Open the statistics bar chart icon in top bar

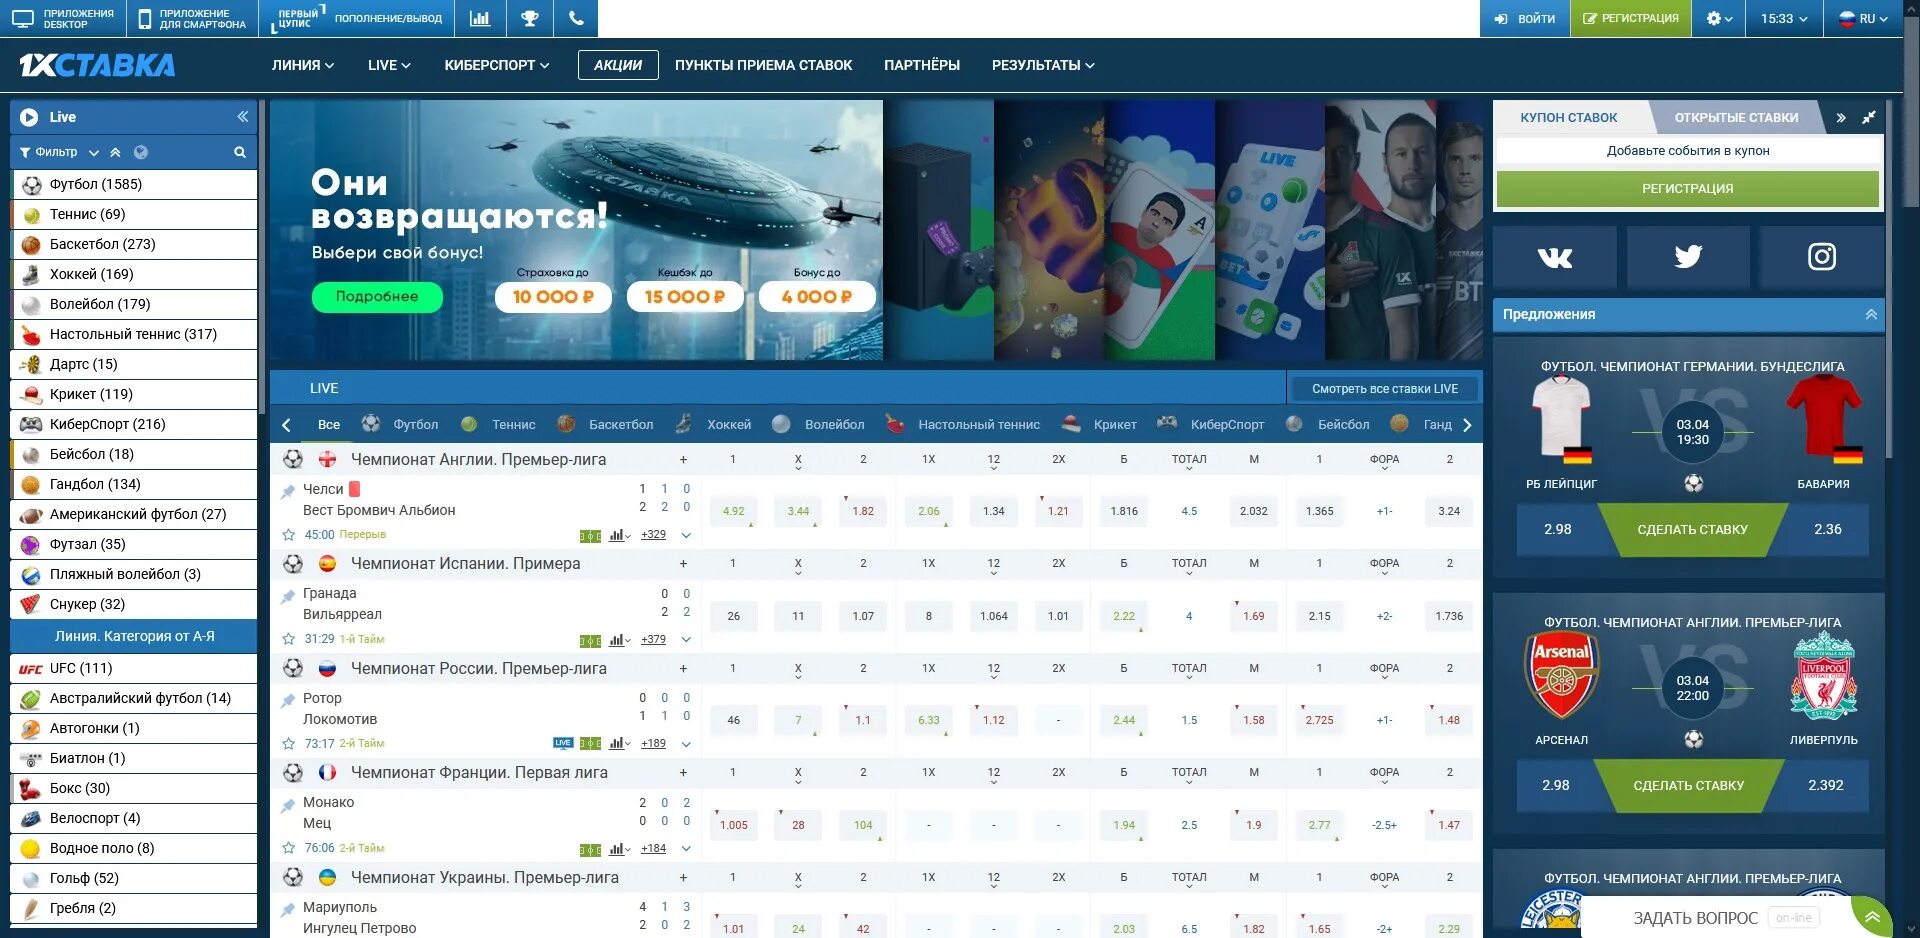coord(480,18)
